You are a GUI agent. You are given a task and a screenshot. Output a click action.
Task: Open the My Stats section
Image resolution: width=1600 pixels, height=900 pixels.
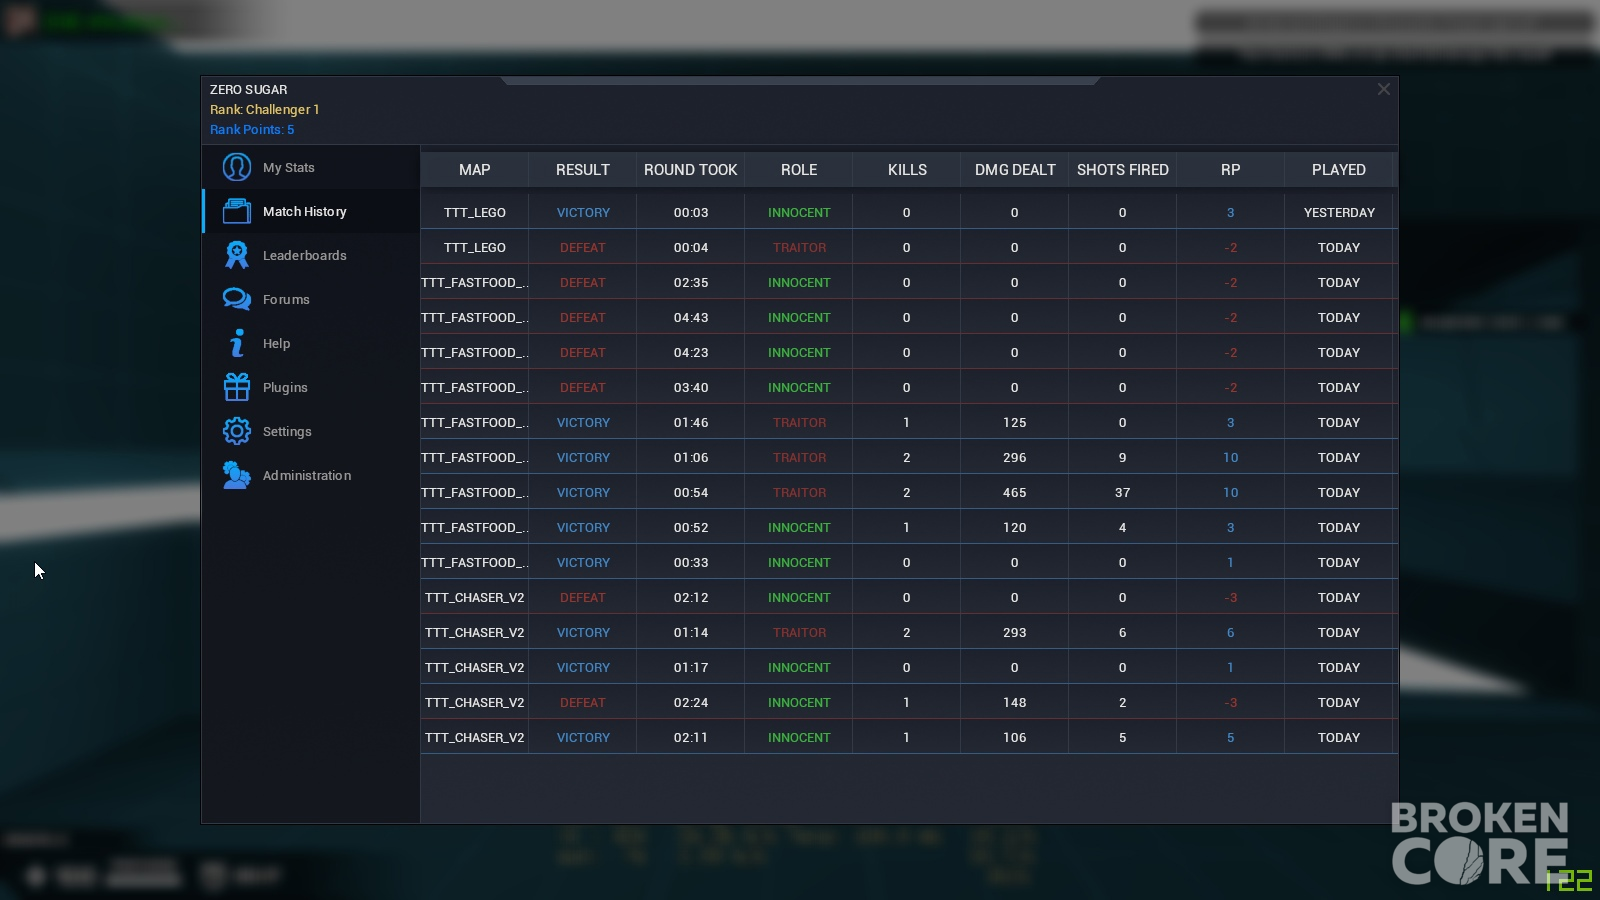click(x=288, y=168)
